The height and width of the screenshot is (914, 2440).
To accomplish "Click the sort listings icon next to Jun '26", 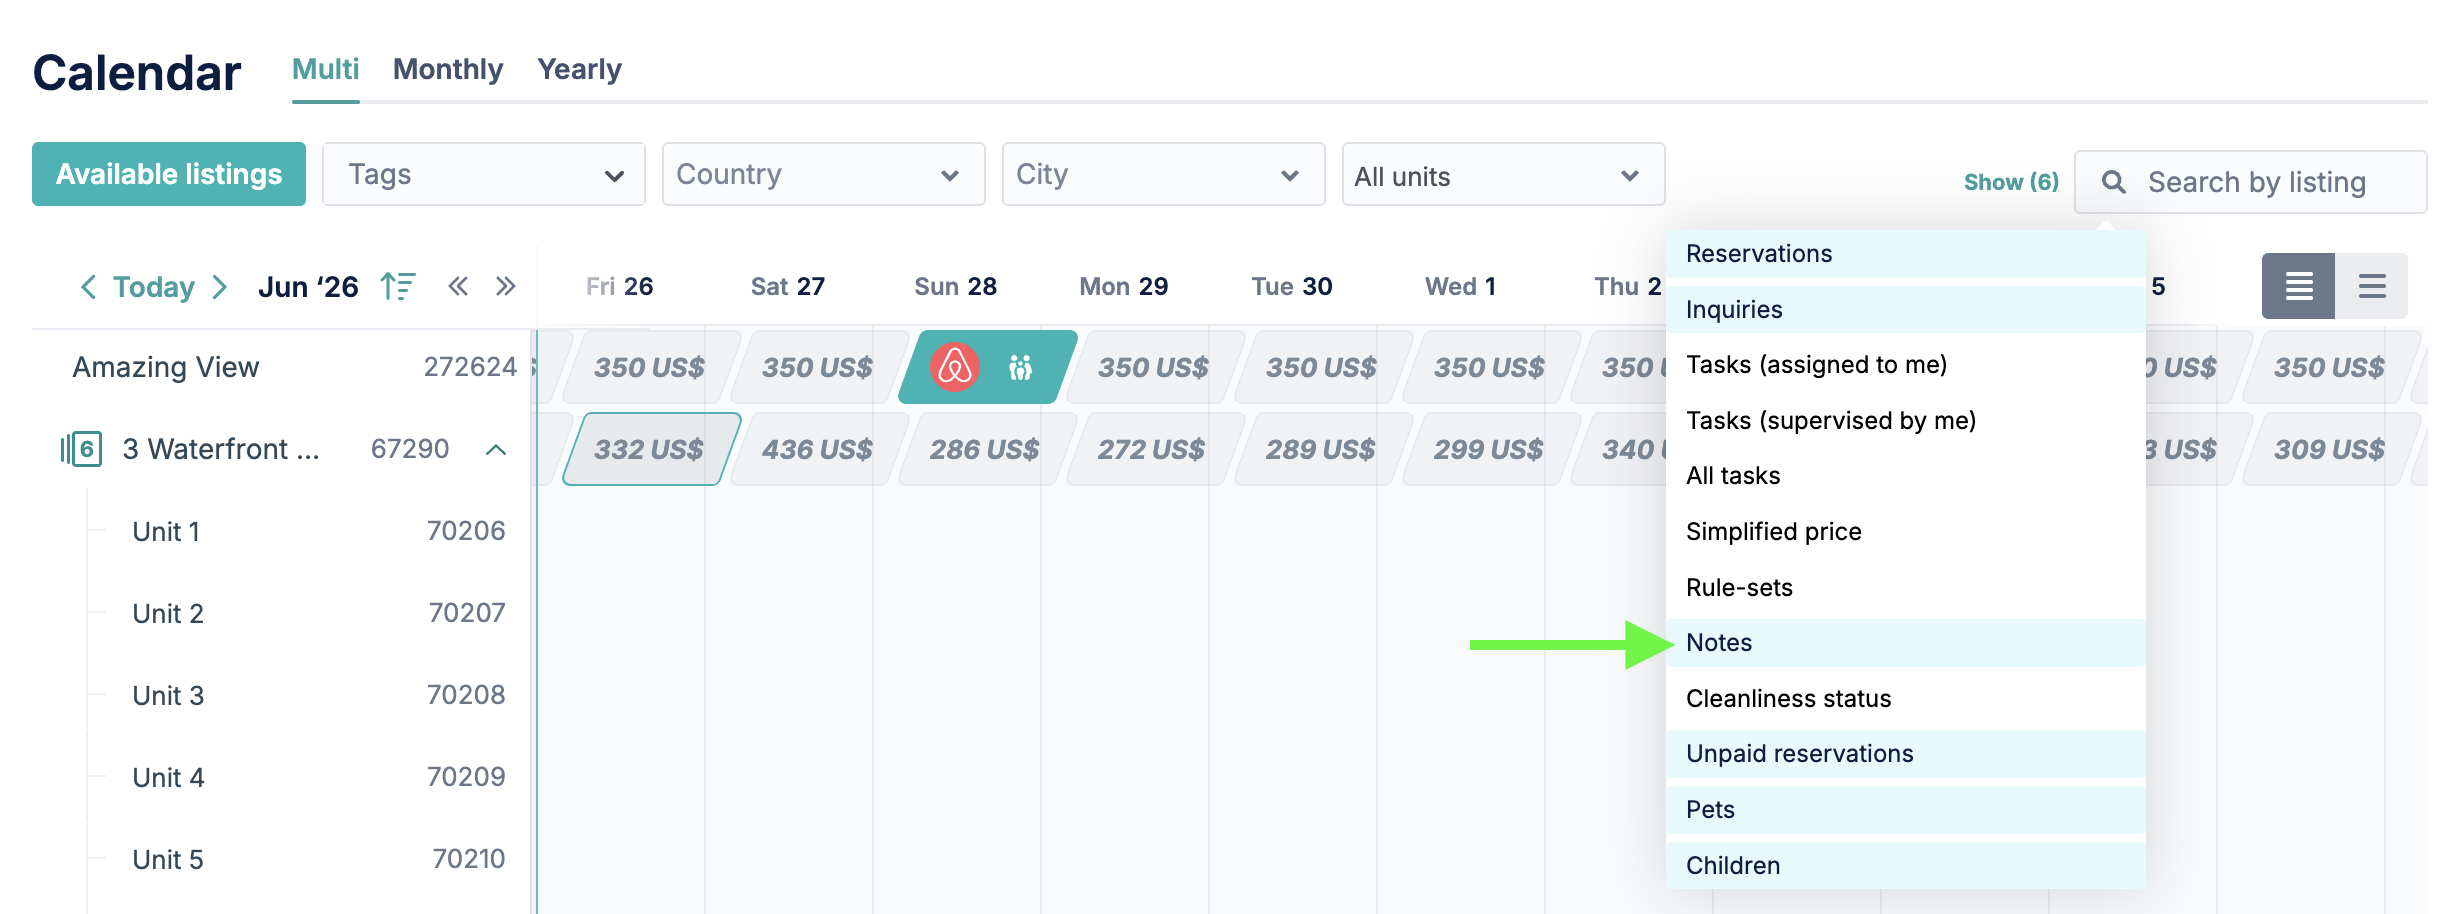I will point(397,287).
